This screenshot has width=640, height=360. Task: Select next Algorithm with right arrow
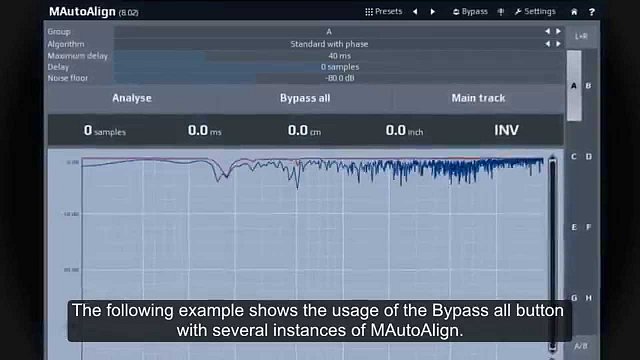[558, 44]
